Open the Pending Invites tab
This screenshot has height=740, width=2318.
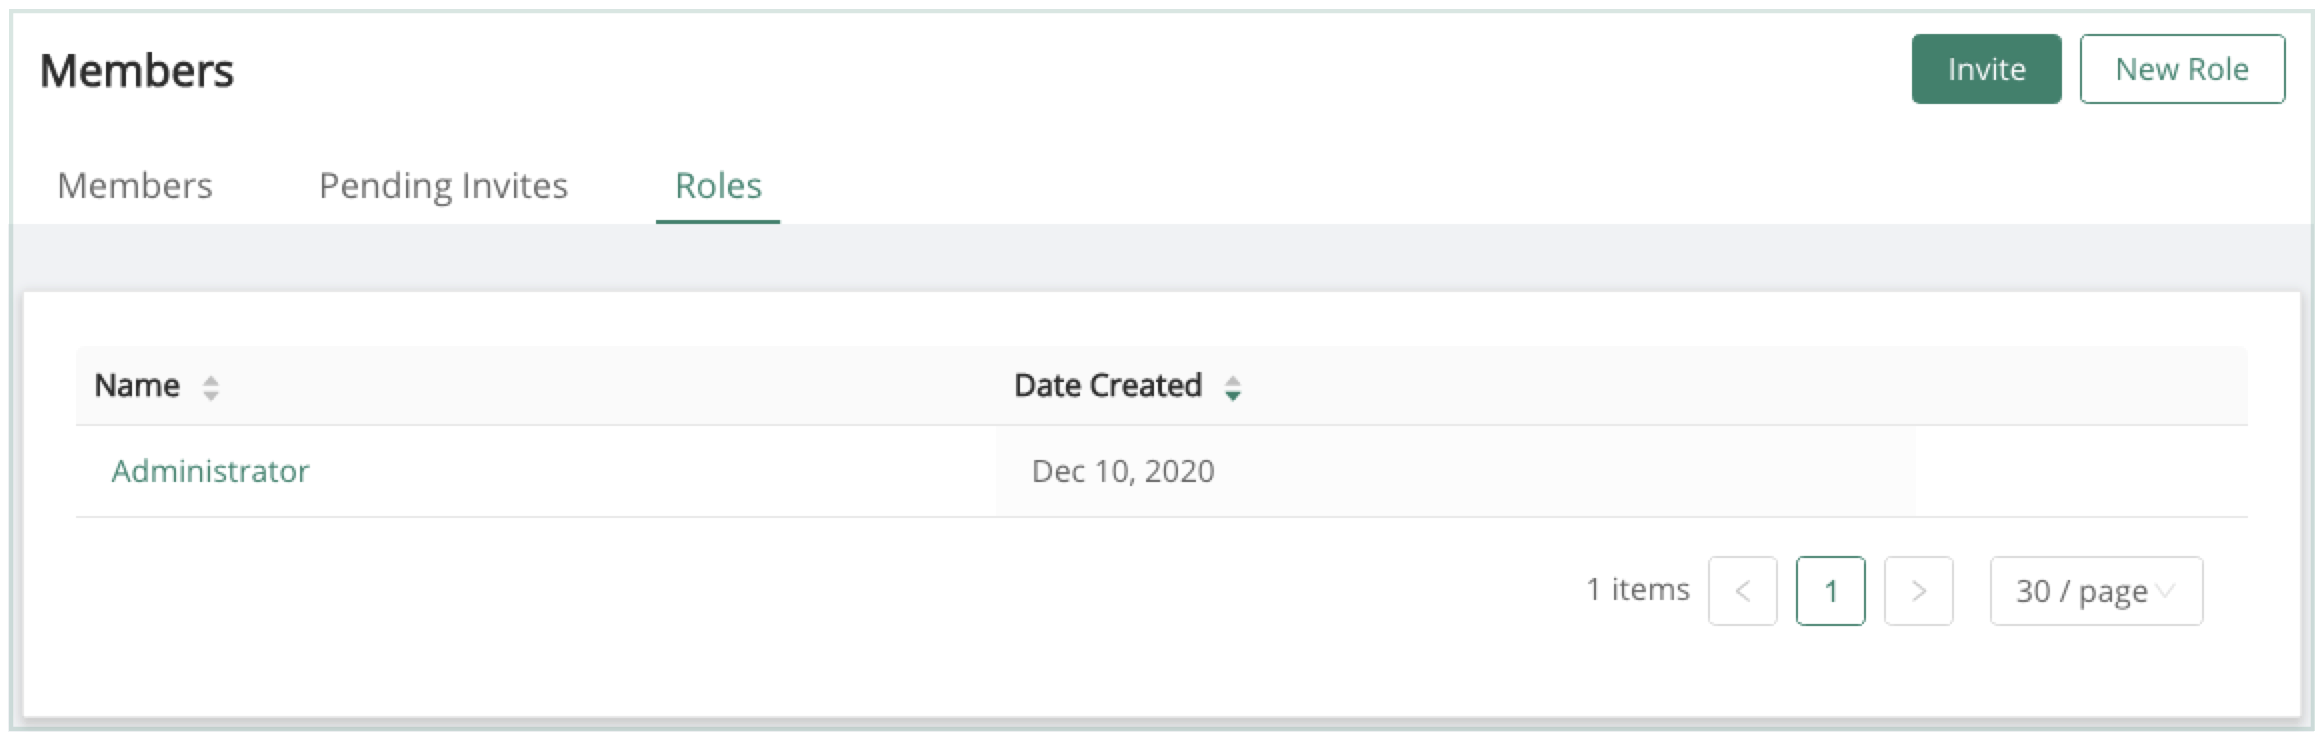[x=443, y=186]
